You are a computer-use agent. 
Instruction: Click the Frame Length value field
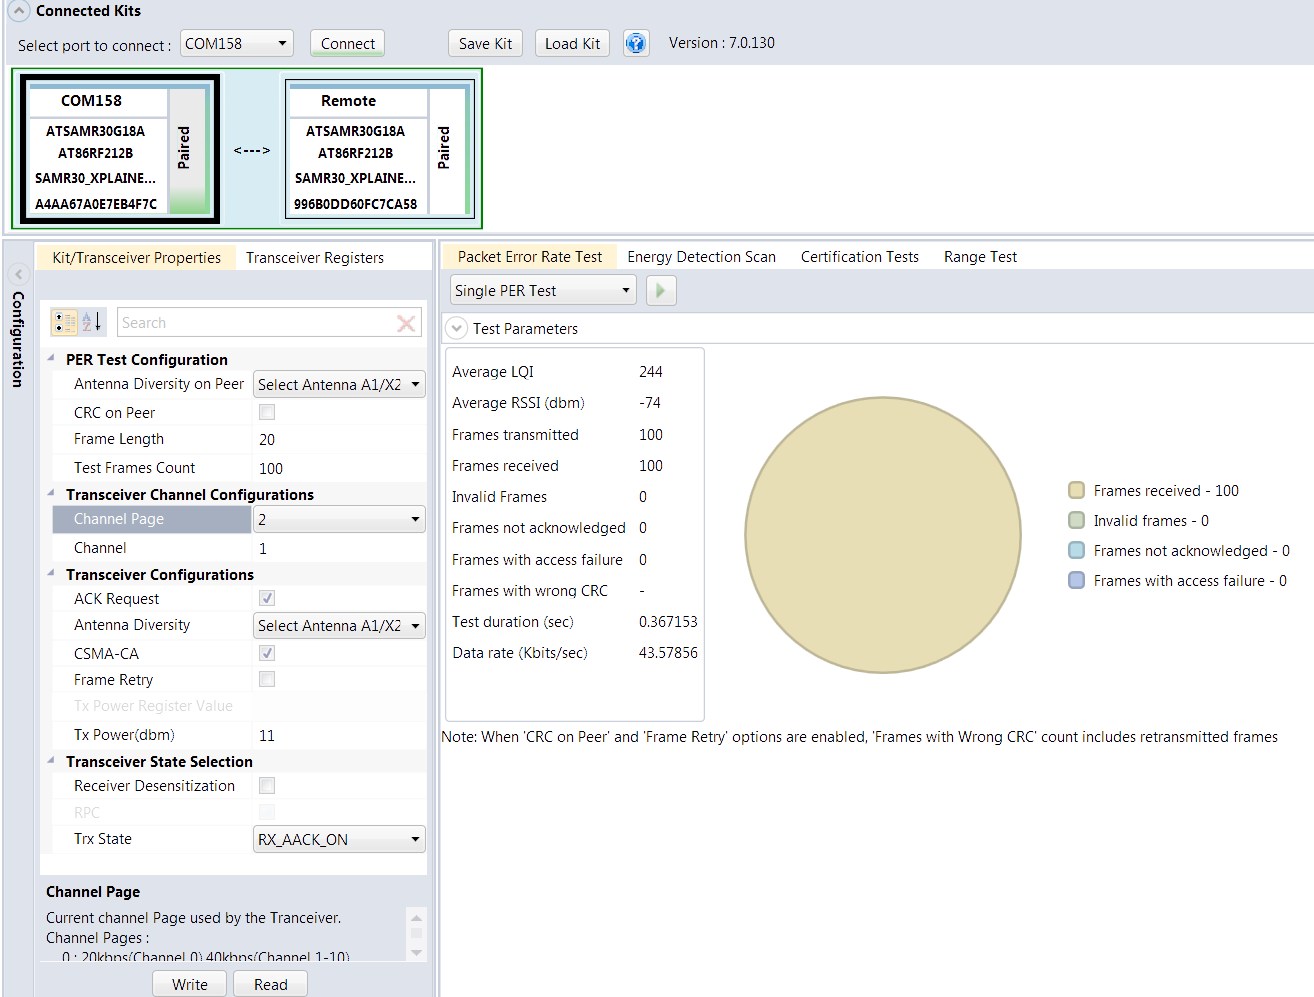(339, 439)
